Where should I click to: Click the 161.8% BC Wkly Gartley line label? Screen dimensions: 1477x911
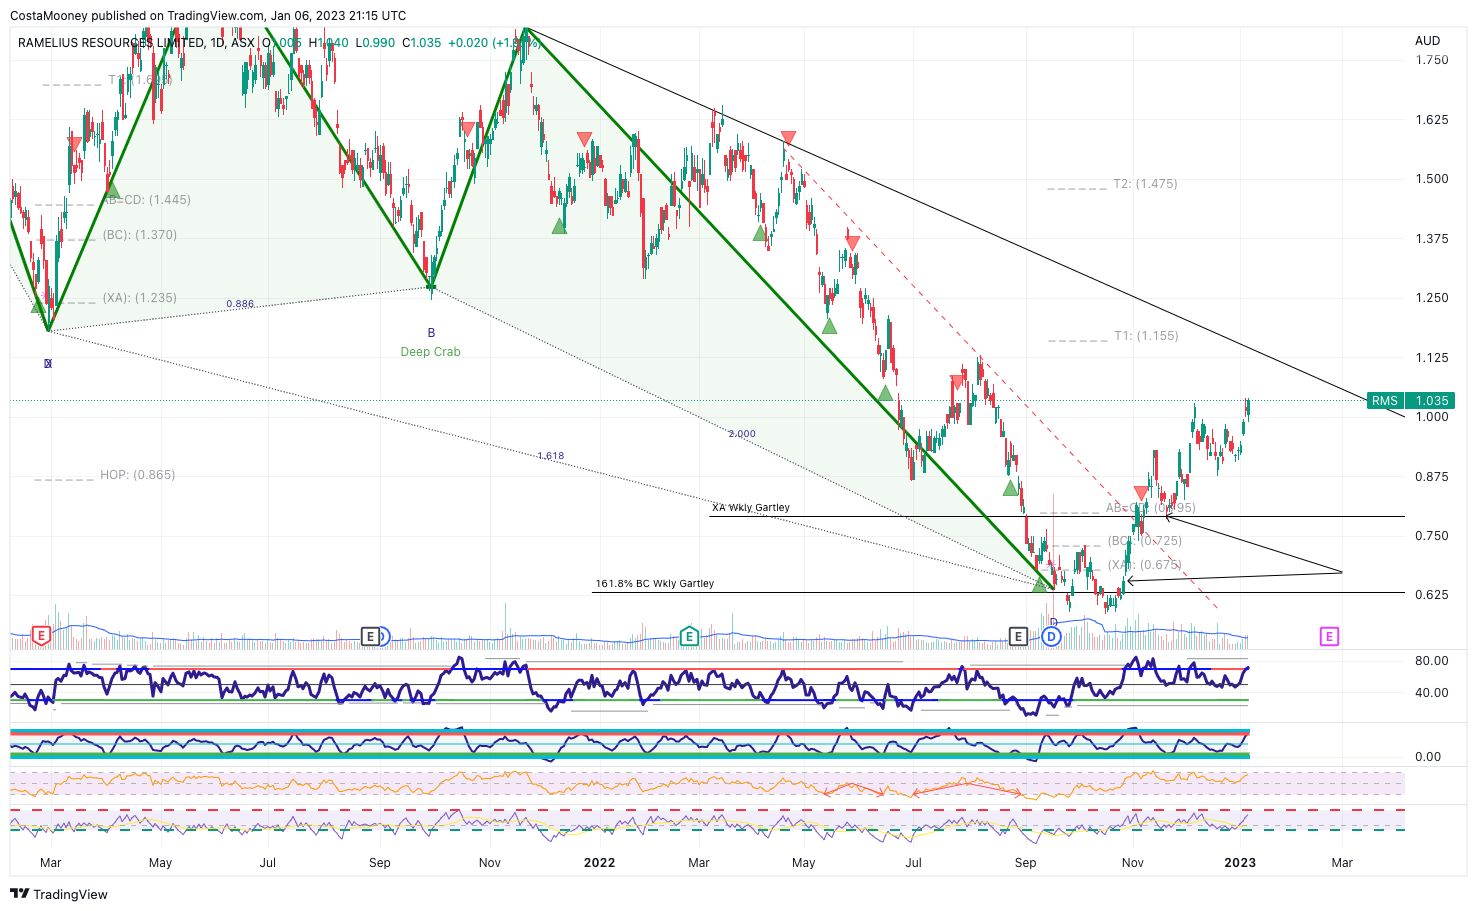pos(655,584)
